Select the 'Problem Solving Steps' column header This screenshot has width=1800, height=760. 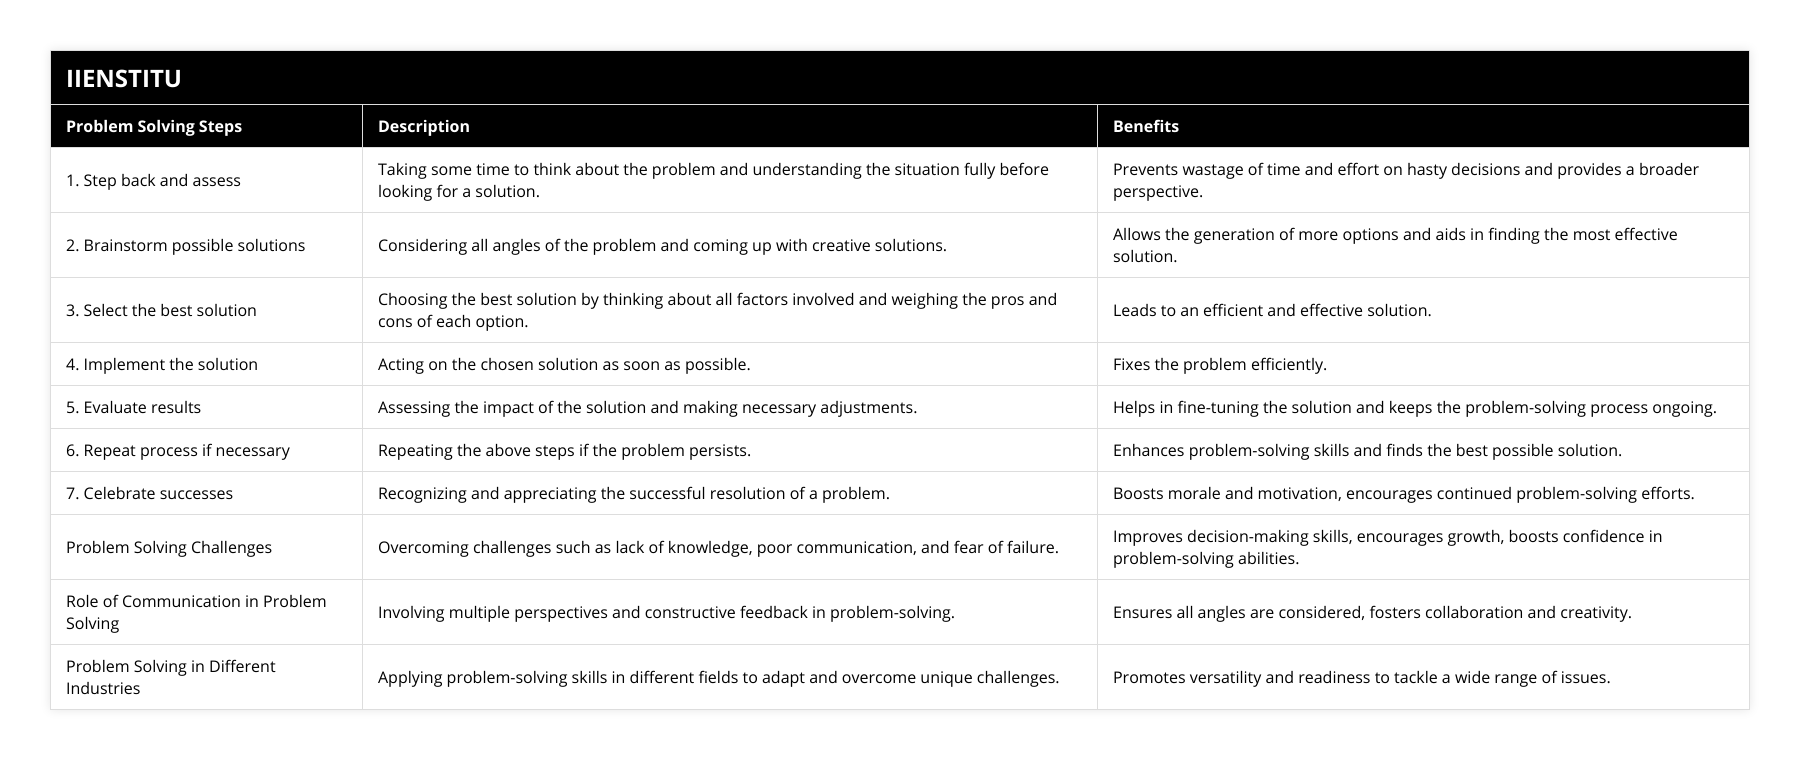pyautogui.click(x=154, y=126)
